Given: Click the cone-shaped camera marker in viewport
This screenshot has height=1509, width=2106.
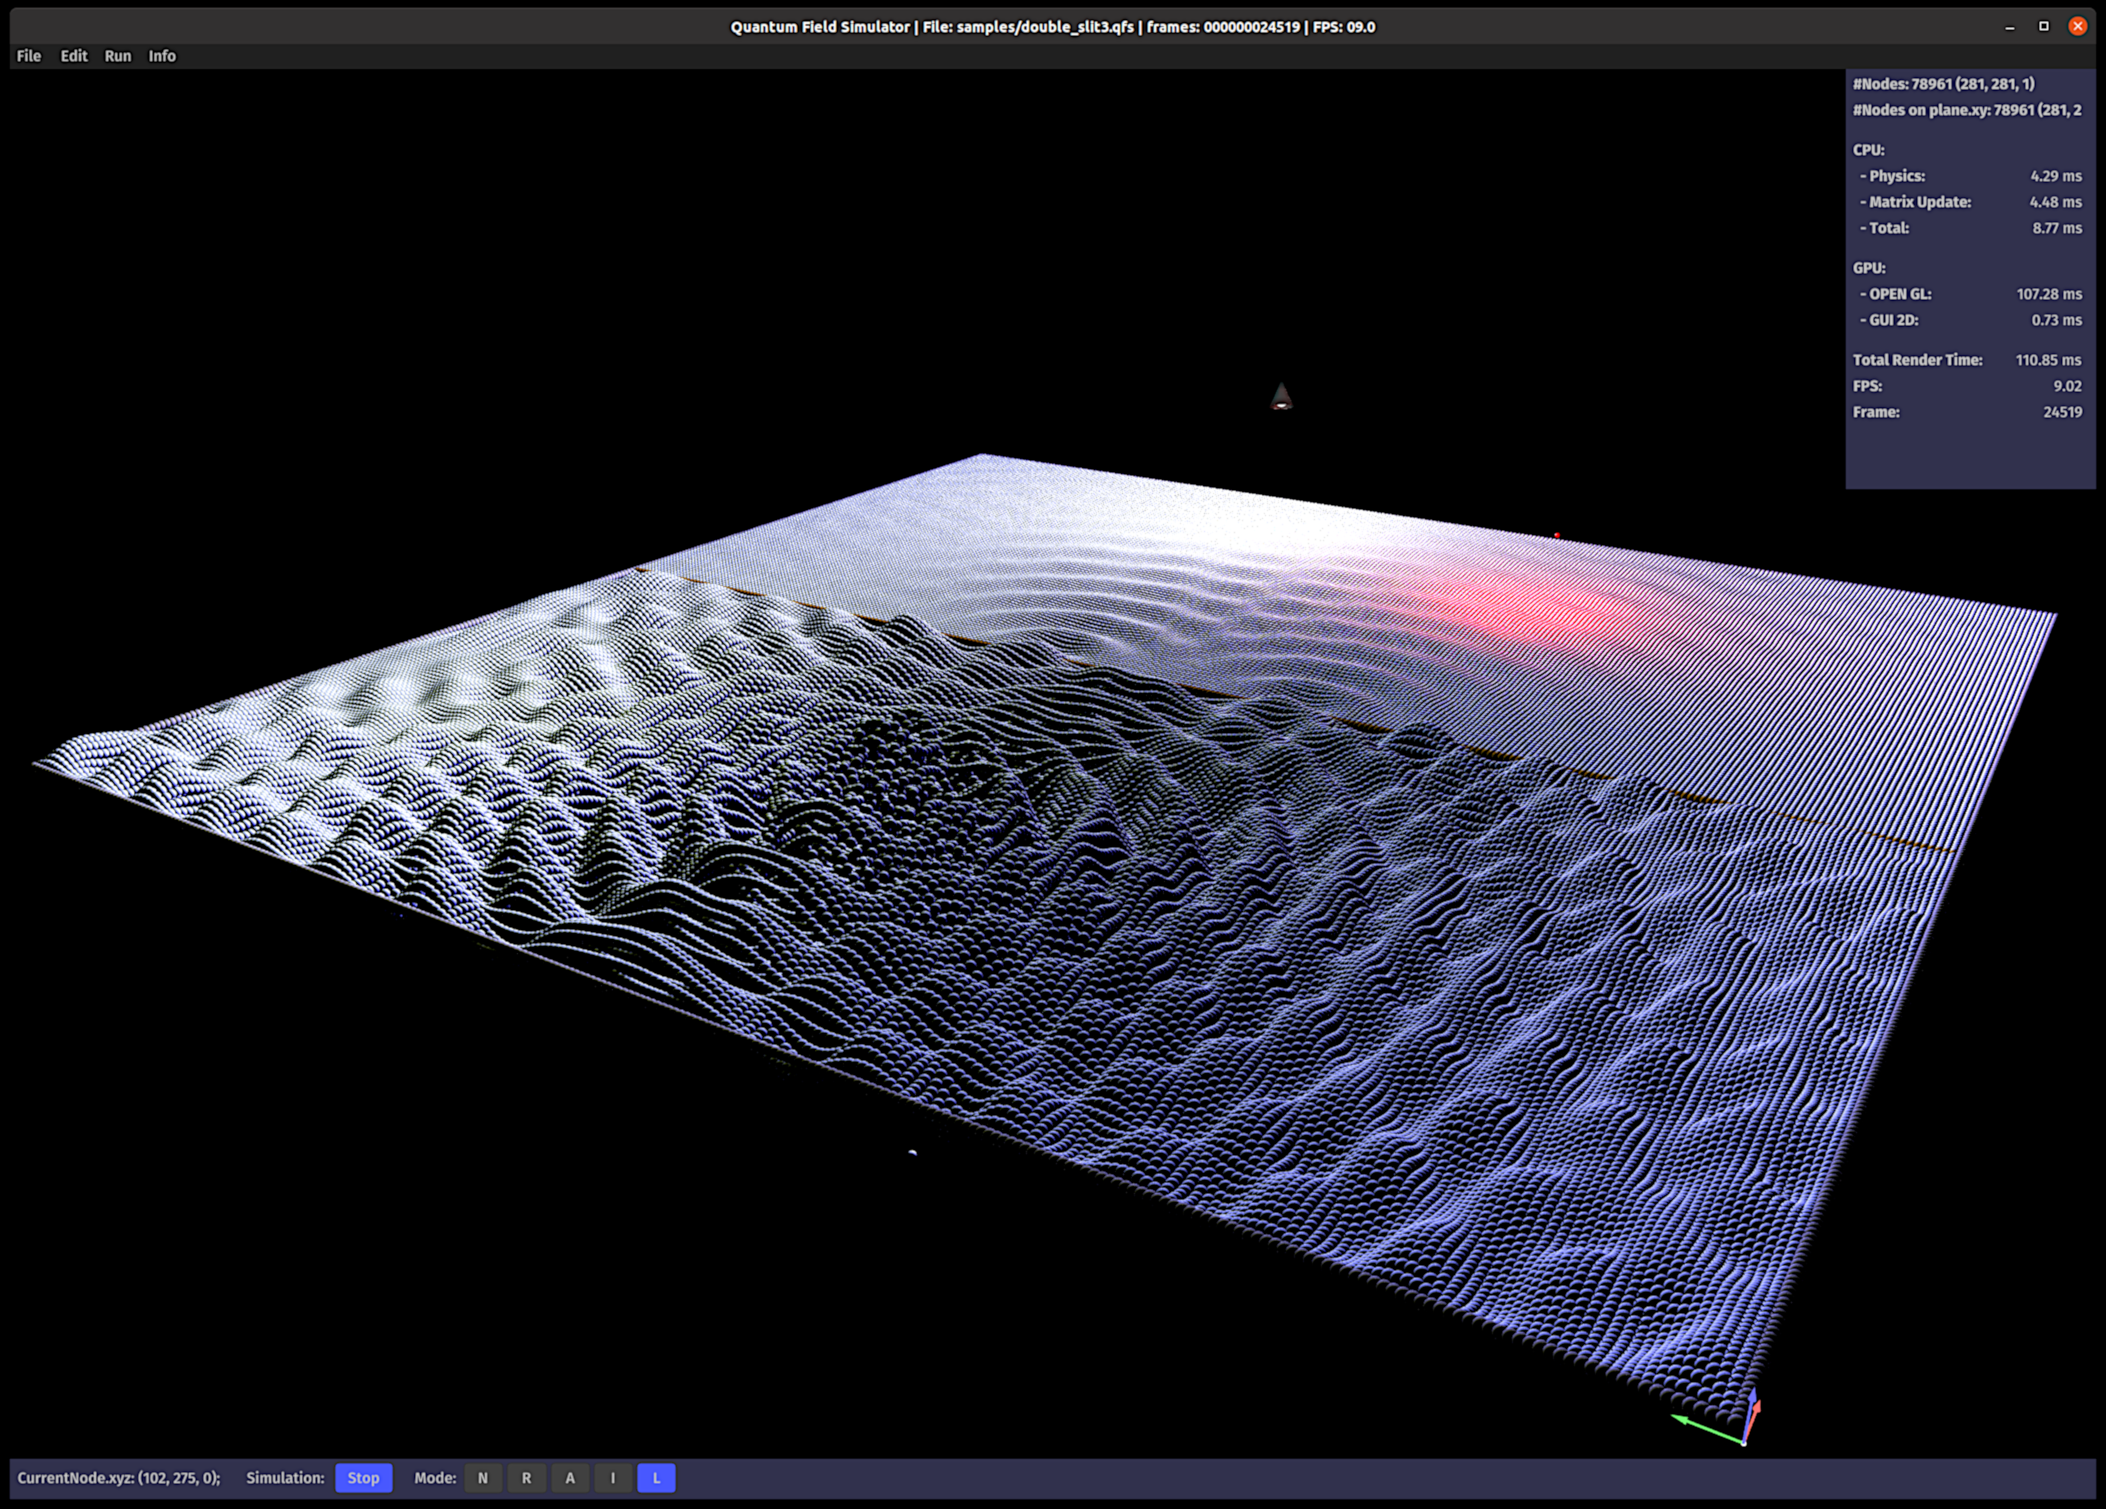Looking at the screenshot, I should (1281, 397).
